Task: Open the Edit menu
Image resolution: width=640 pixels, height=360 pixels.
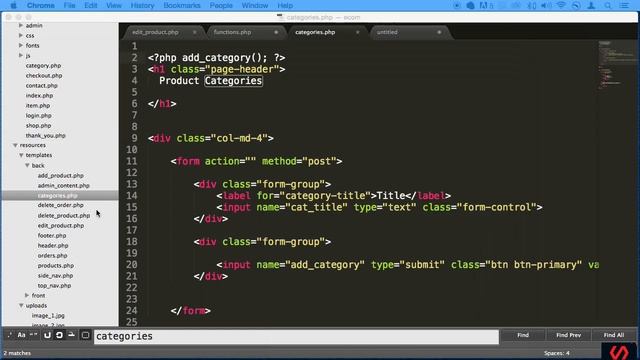Action: tap(91, 5)
